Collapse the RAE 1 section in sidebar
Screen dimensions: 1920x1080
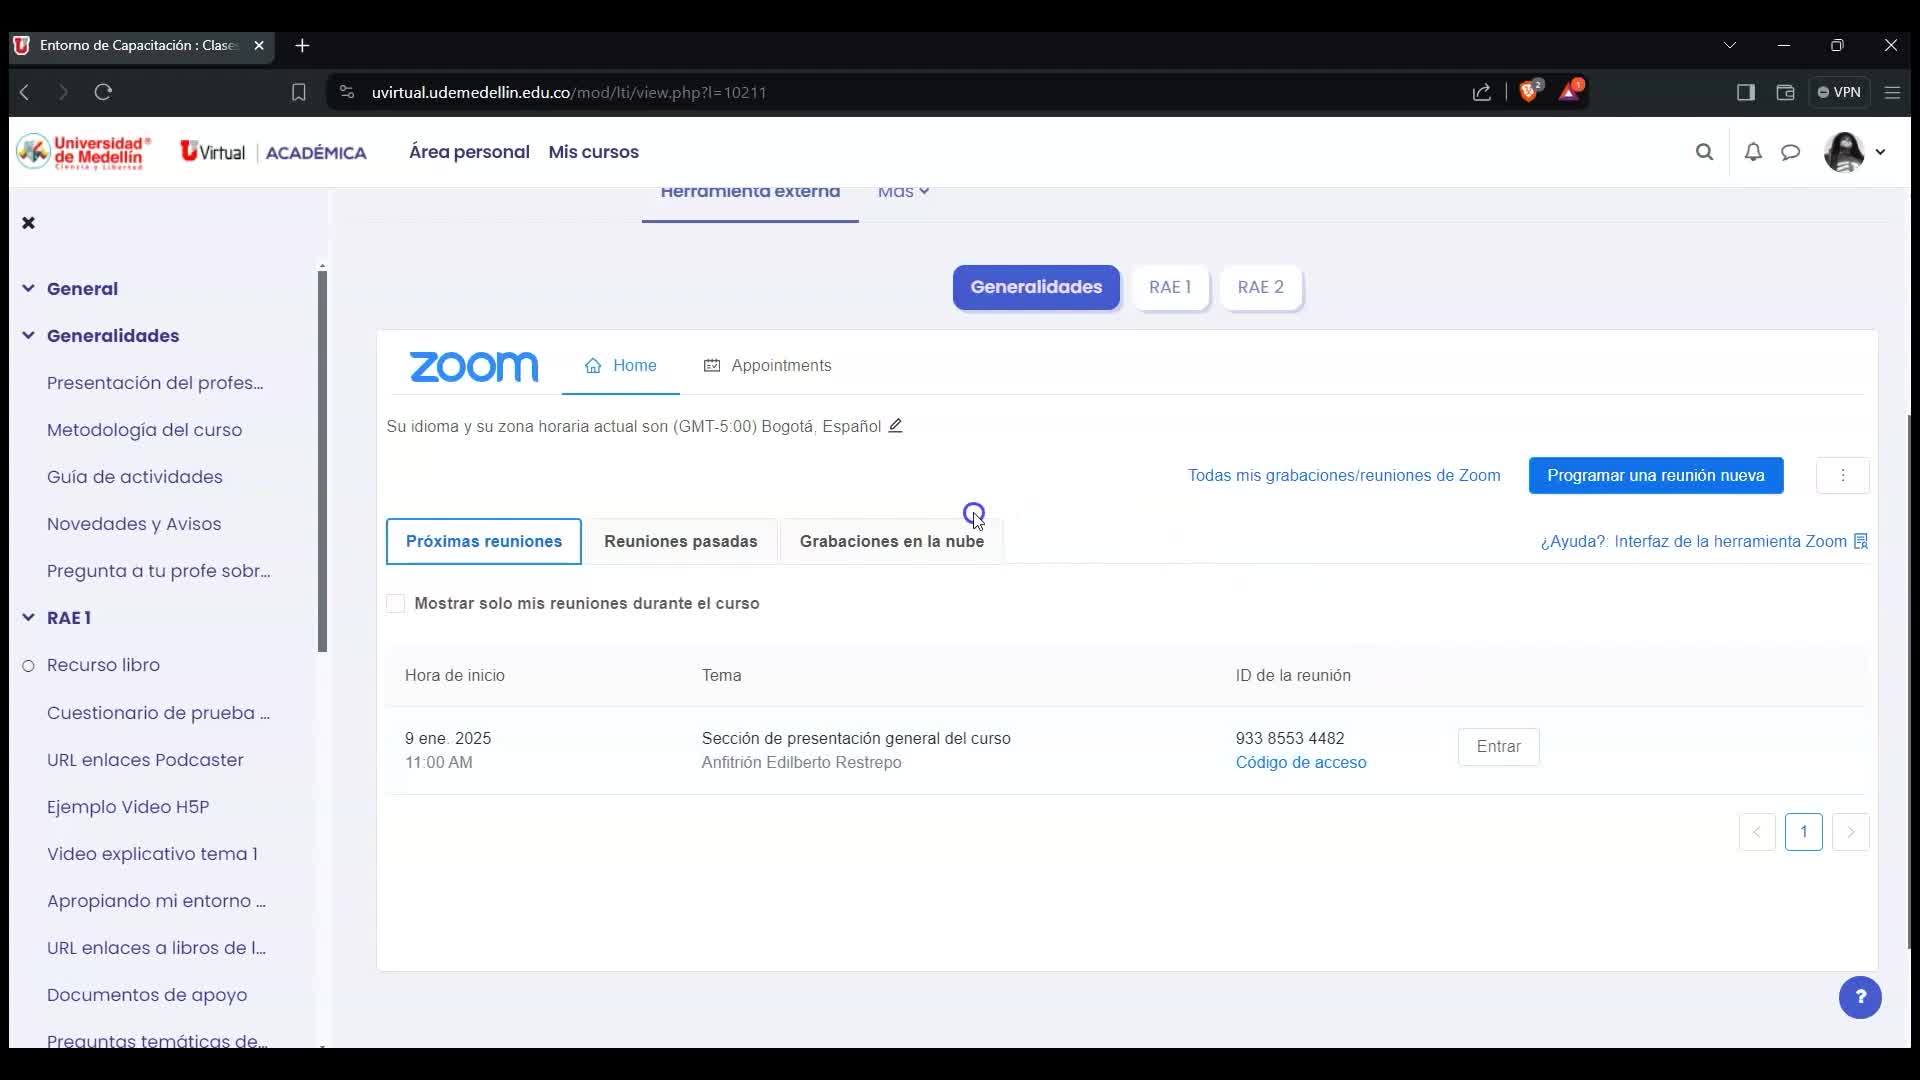[28, 617]
